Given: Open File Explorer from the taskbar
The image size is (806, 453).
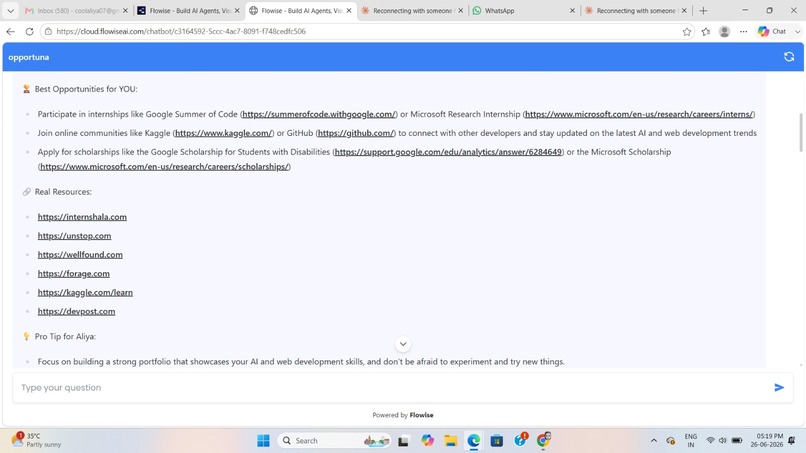Looking at the screenshot, I should pyautogui.click(x=451, y=441).
